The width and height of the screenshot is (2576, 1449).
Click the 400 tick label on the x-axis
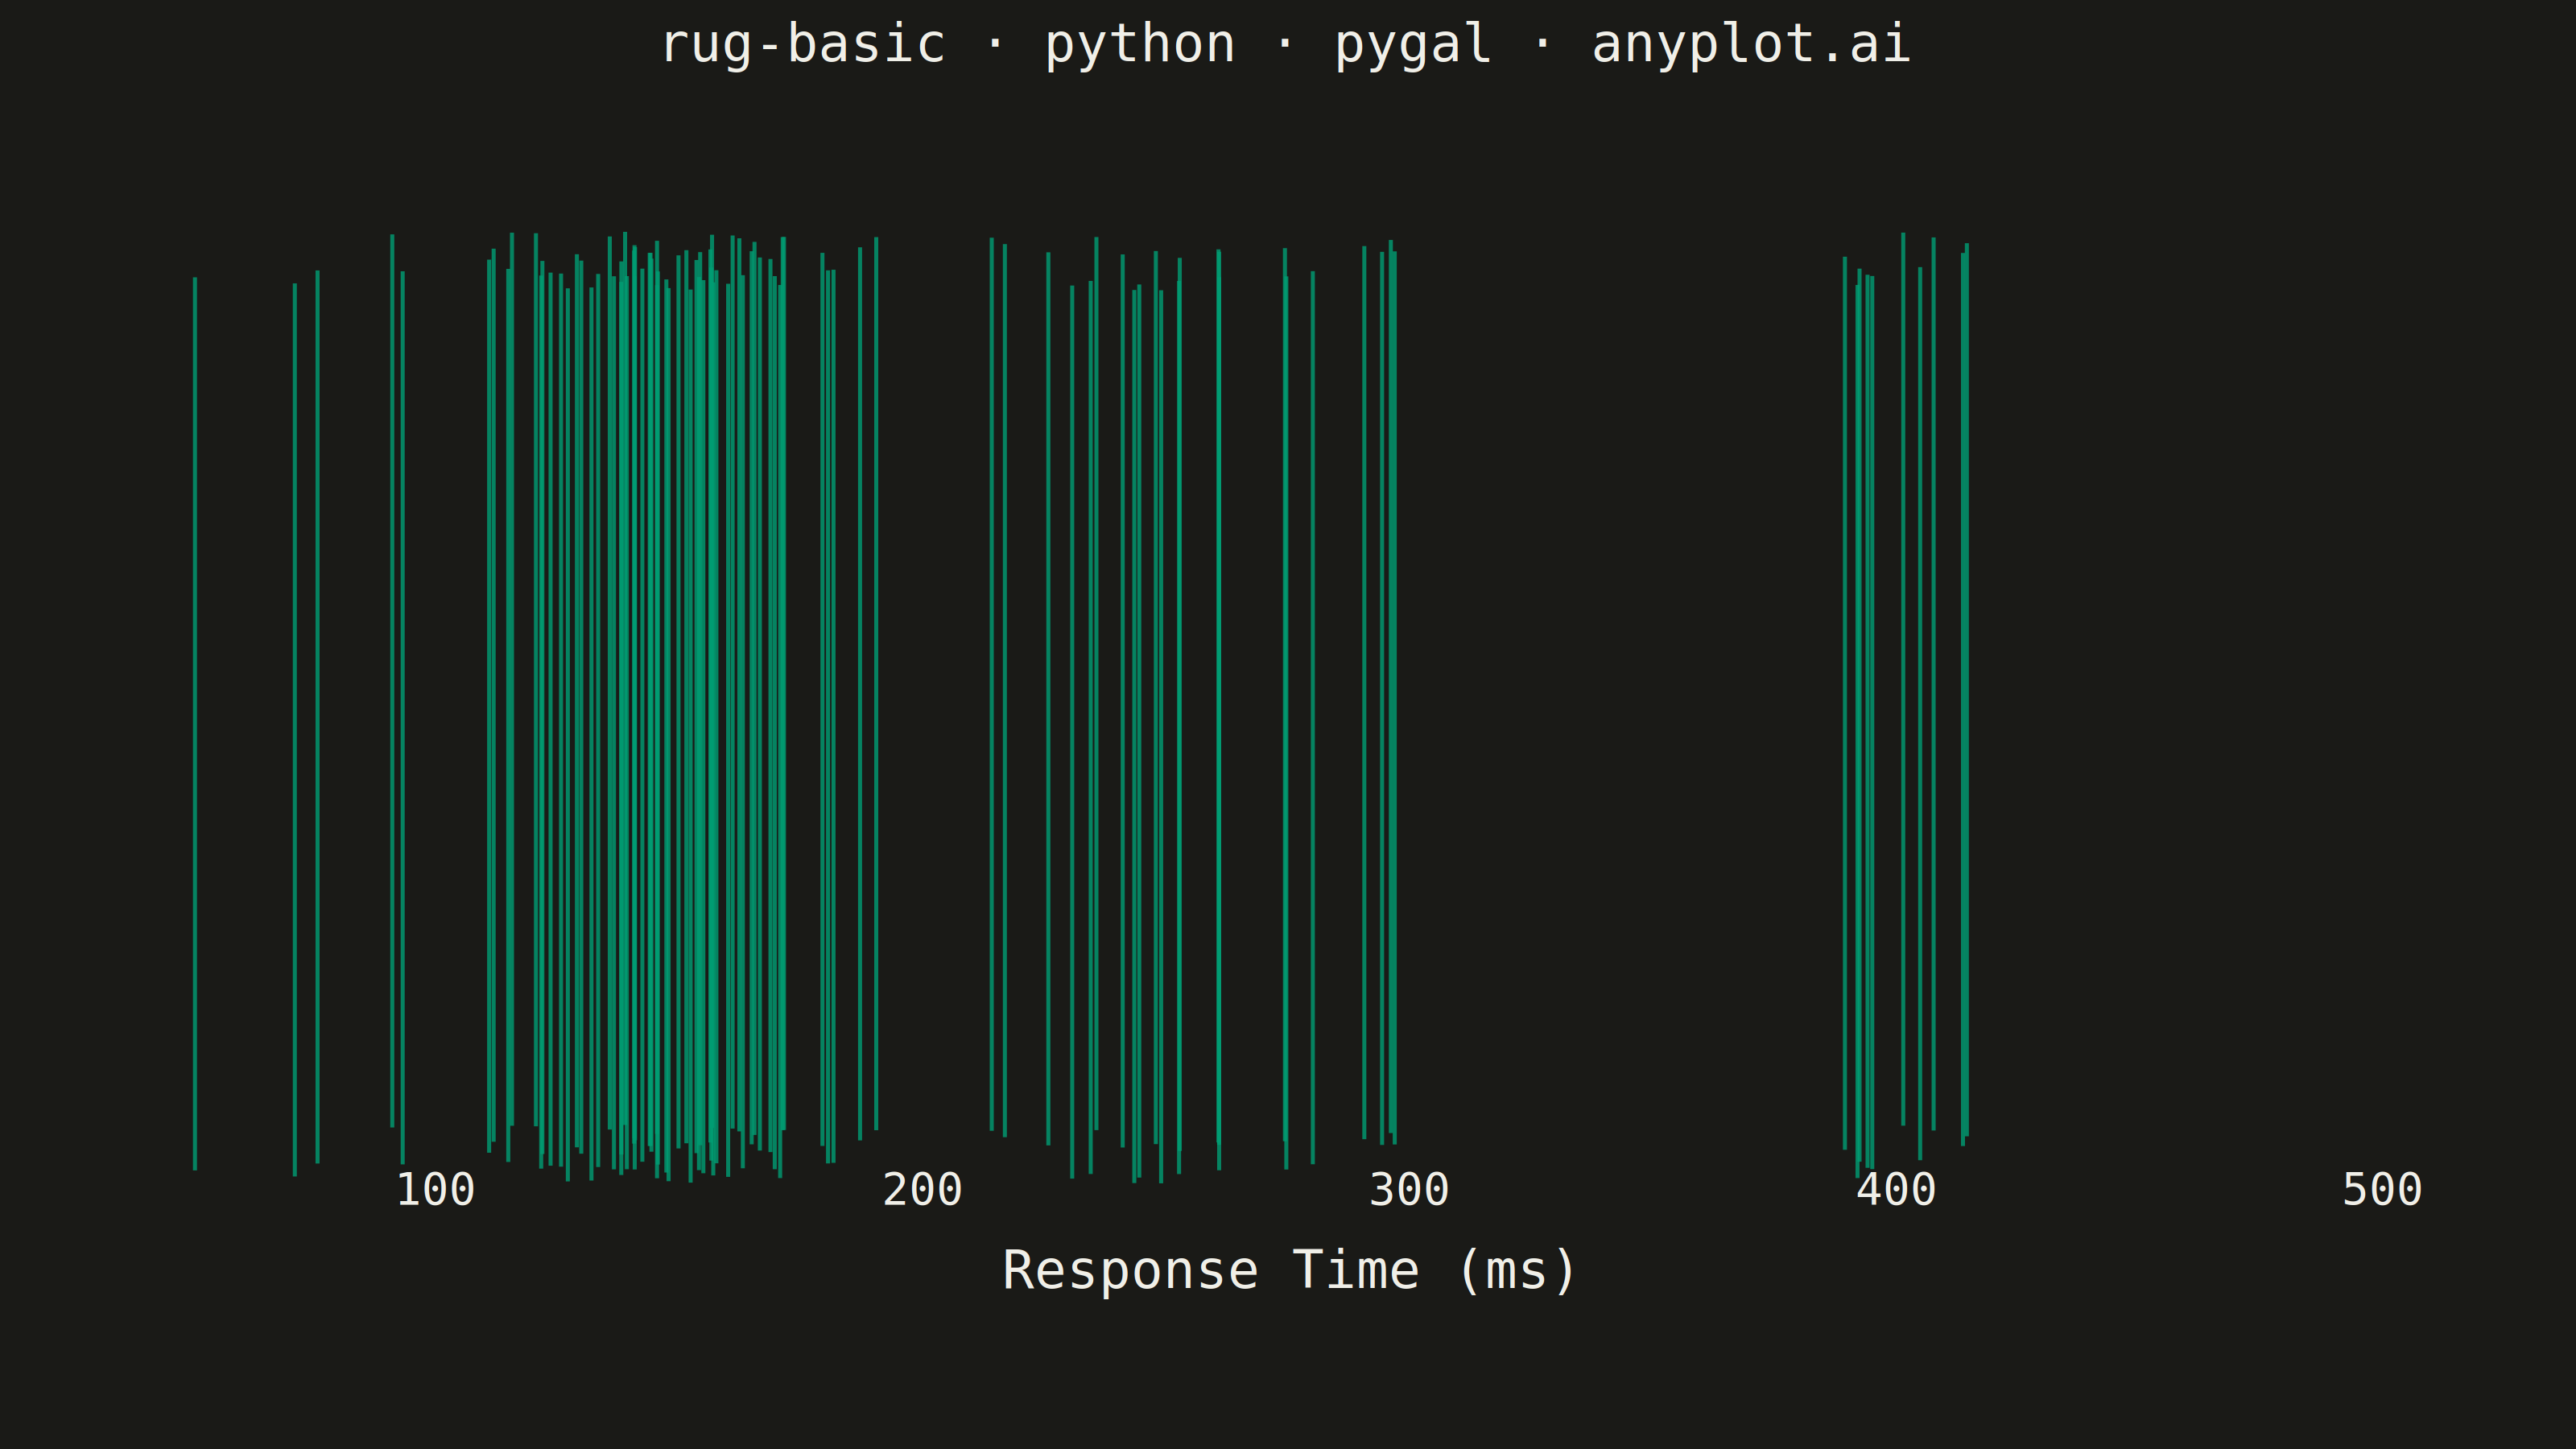(x=1896, y=1190)
